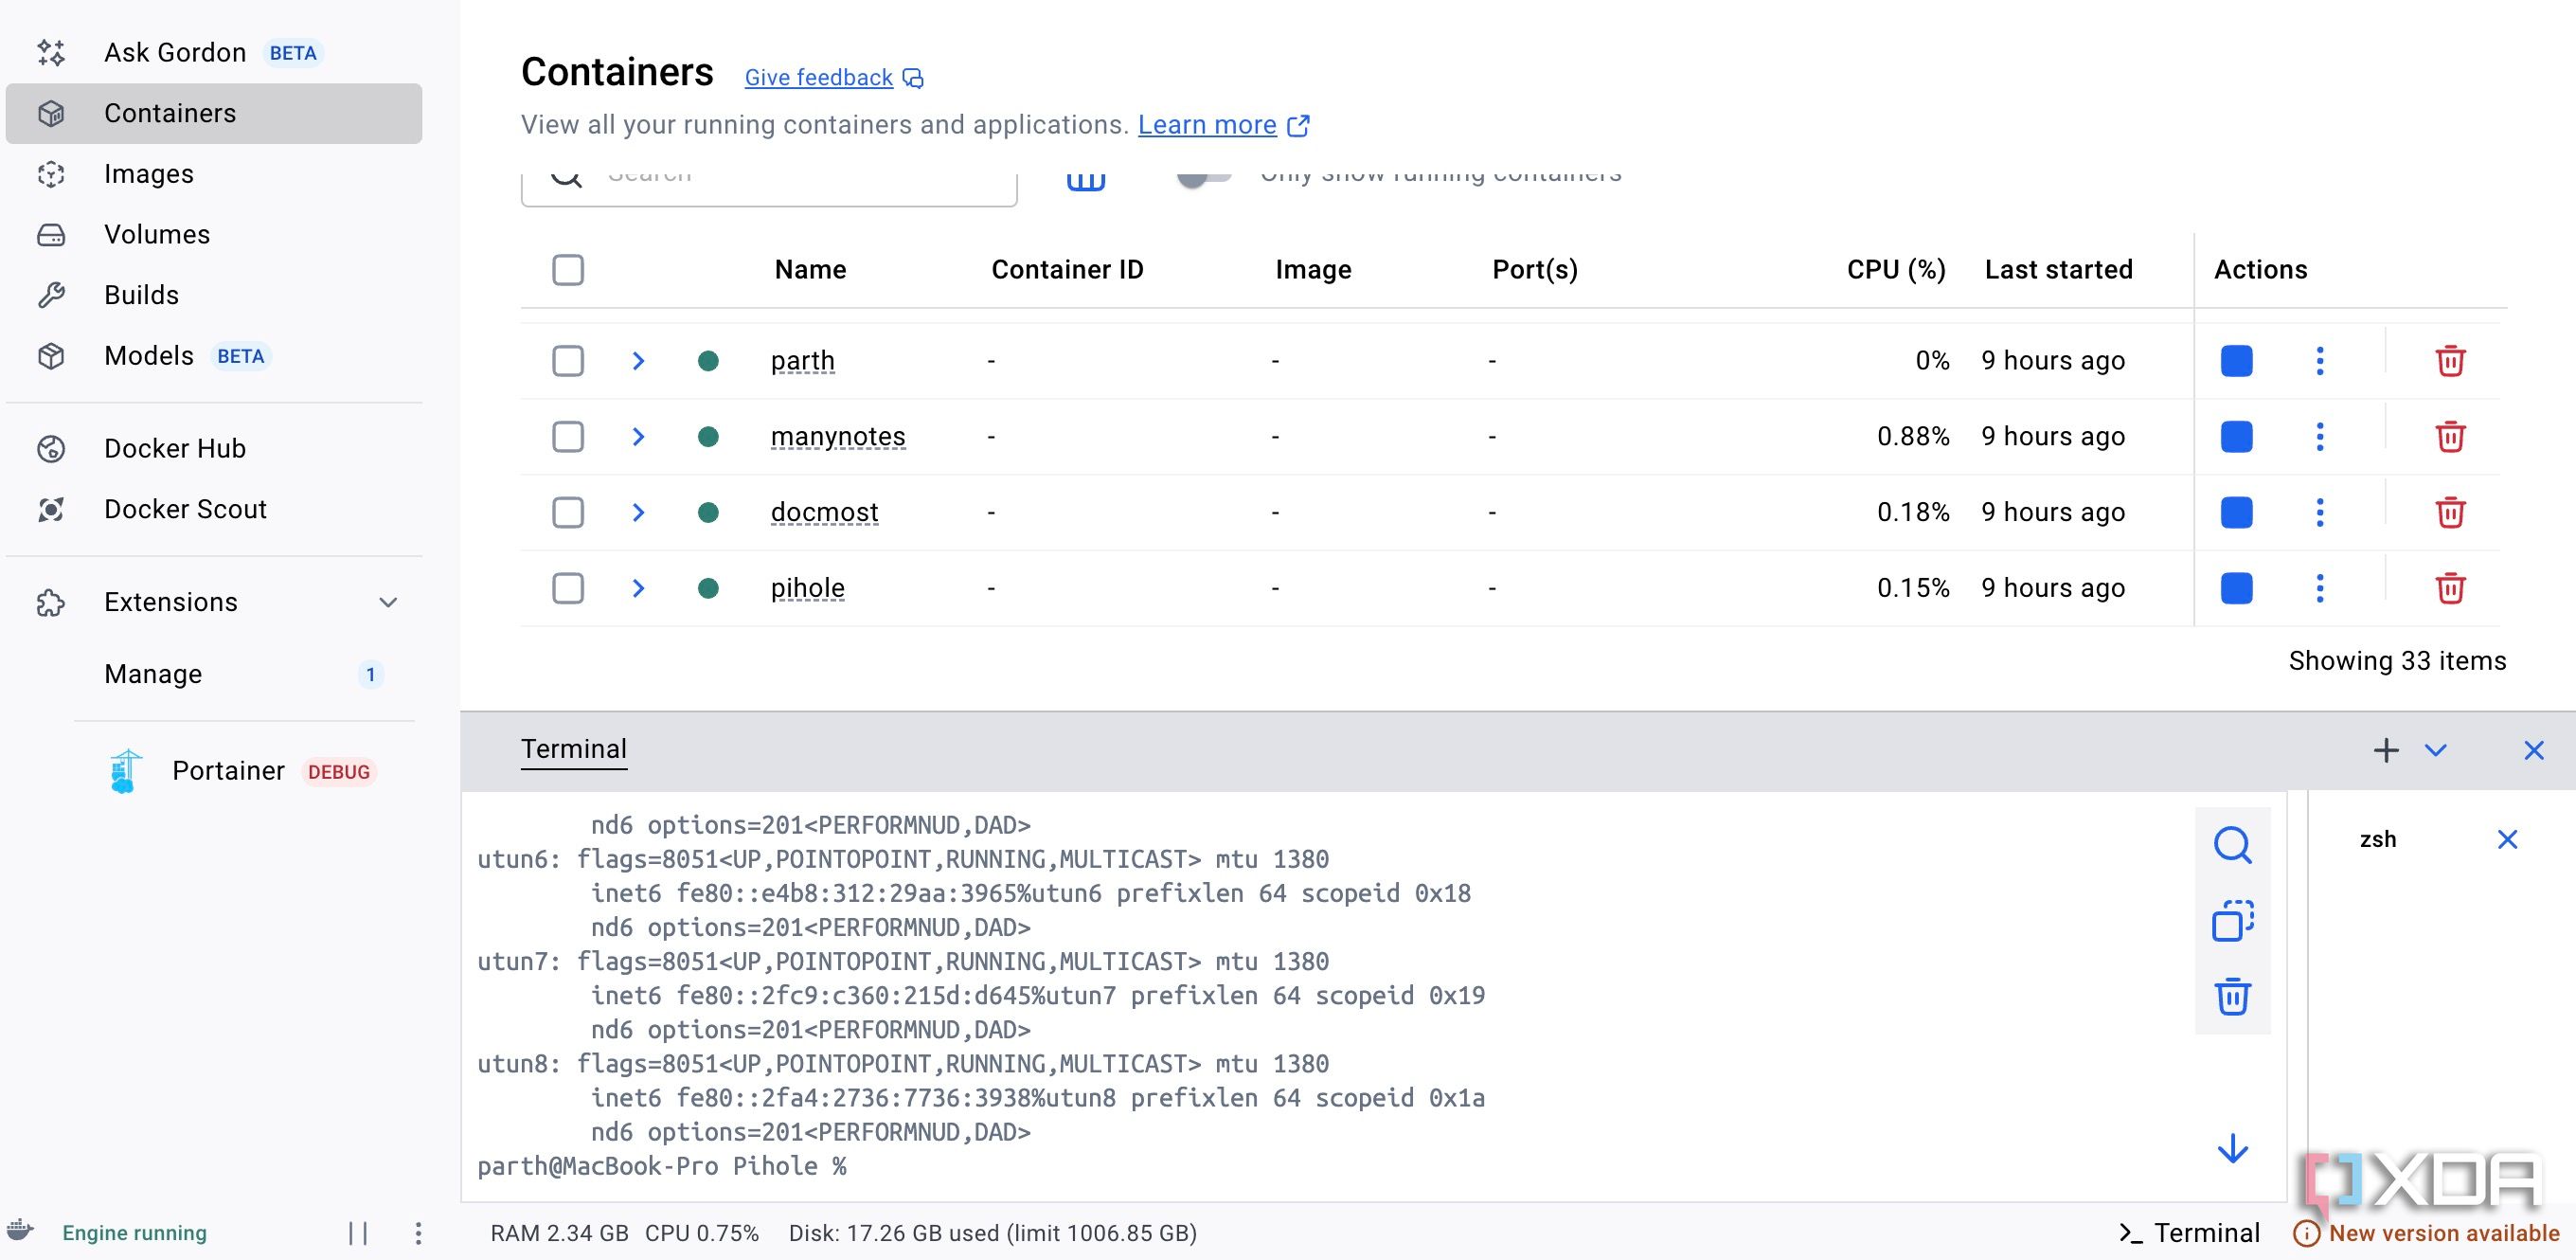Open more actions menu for pihole
This screenshot has height=1260, width=2576.
click(x=2320, y=588)
